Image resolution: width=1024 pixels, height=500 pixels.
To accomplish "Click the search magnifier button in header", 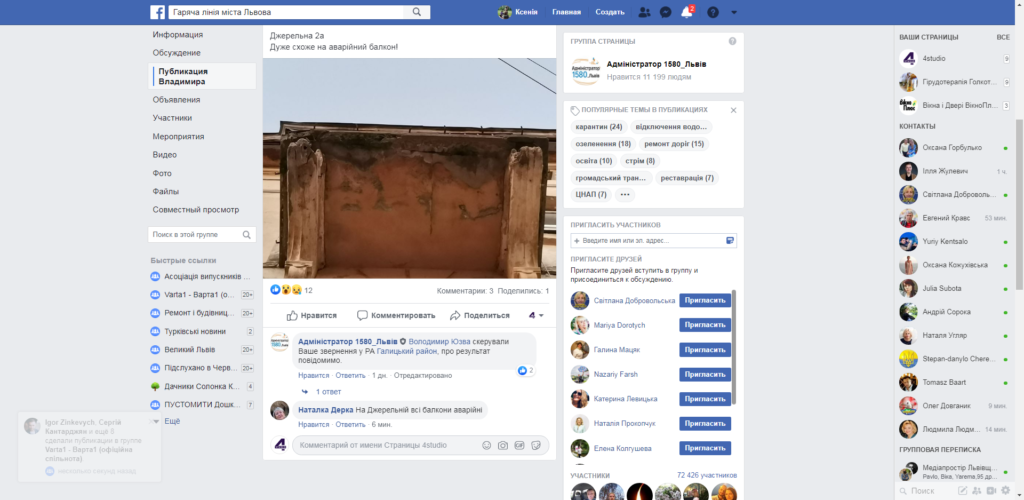I will click(x=417, y=12).
